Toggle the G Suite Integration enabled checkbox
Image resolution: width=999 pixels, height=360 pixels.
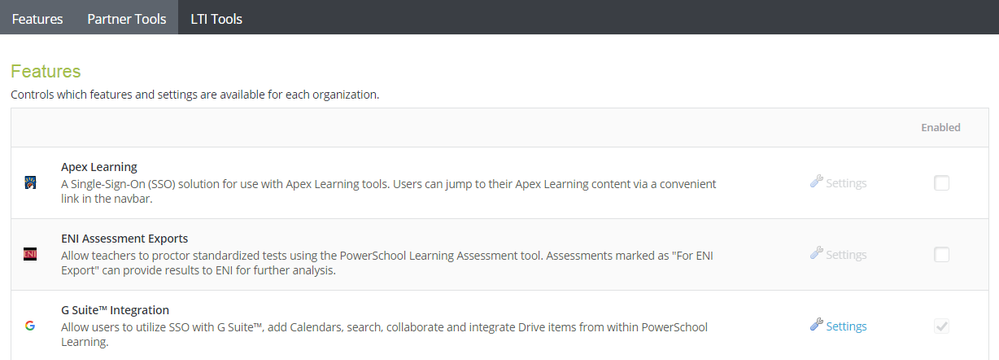941,326
